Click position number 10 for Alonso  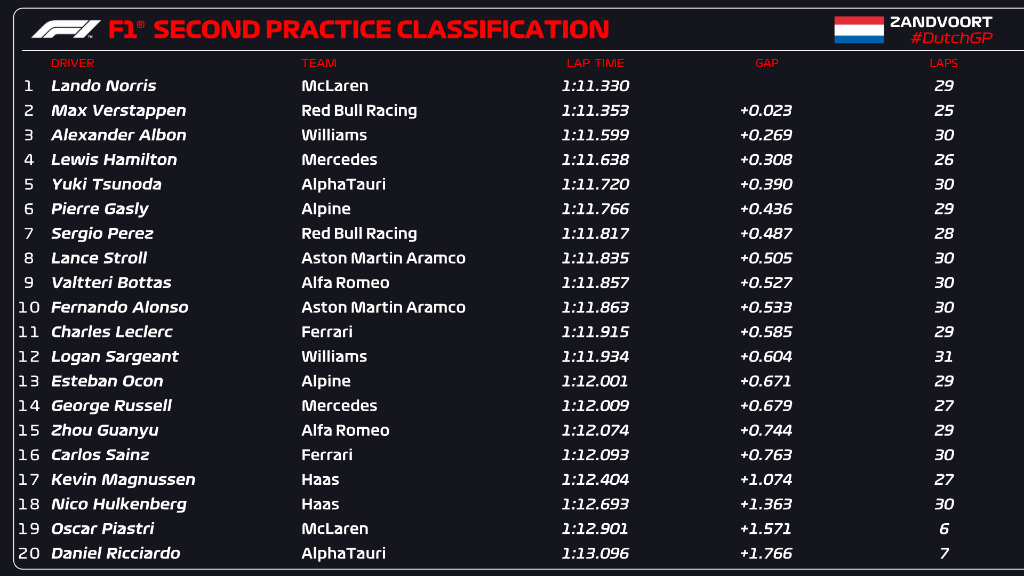click(29, 308)
